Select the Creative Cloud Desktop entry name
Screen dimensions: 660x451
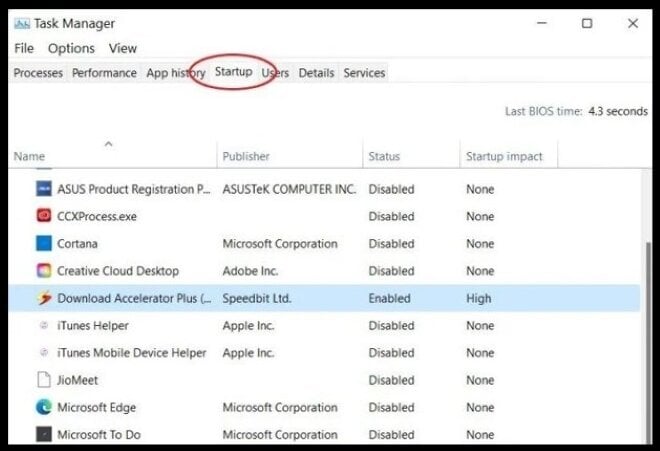118,271
